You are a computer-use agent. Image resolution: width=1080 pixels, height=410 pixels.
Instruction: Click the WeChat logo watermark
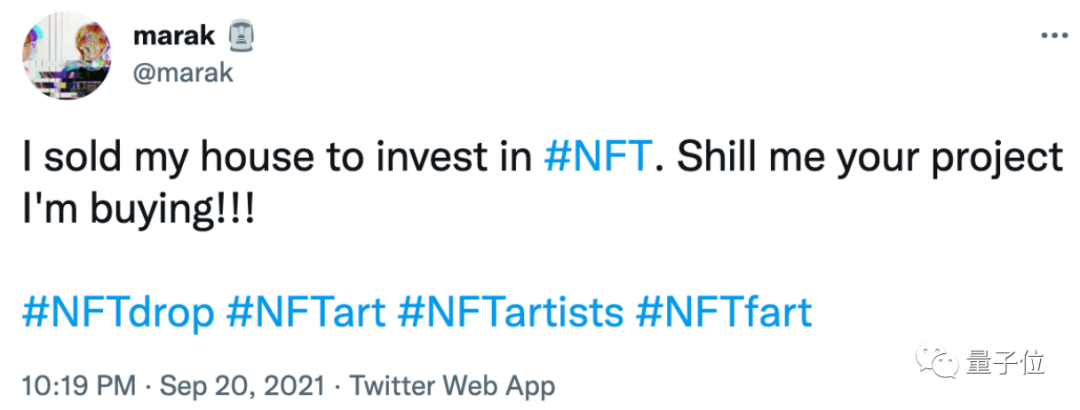[x=939, y=362]
